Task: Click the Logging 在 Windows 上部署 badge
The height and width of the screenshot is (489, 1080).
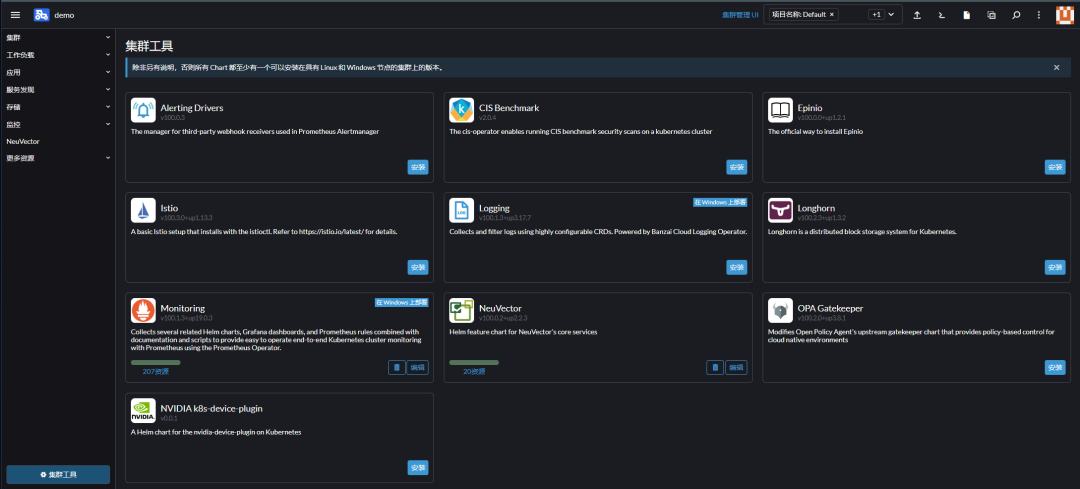Action: [x=720, y=202]
